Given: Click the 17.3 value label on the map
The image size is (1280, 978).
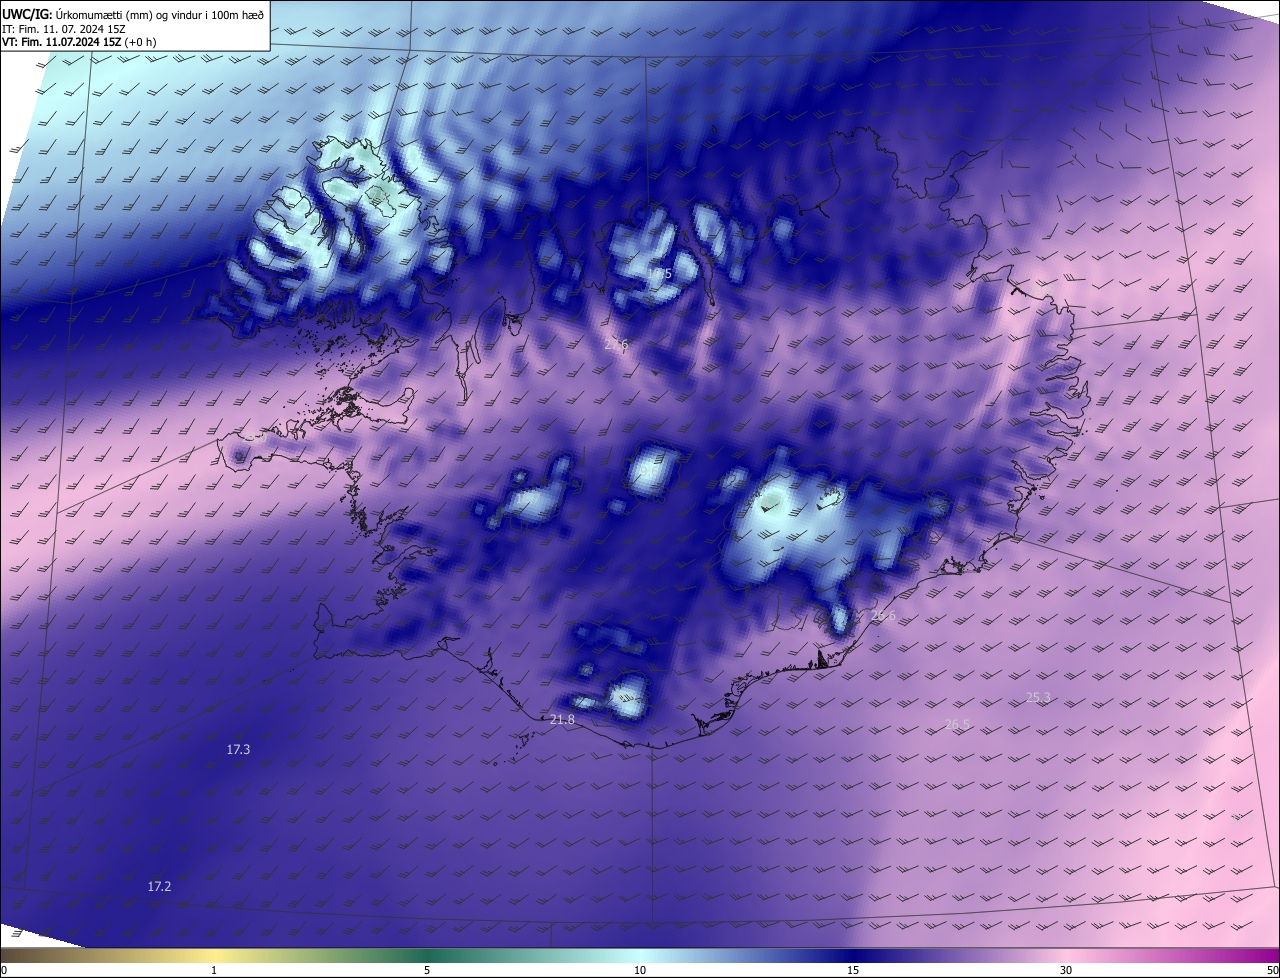Looking at the screenshot, I should 238,749.
